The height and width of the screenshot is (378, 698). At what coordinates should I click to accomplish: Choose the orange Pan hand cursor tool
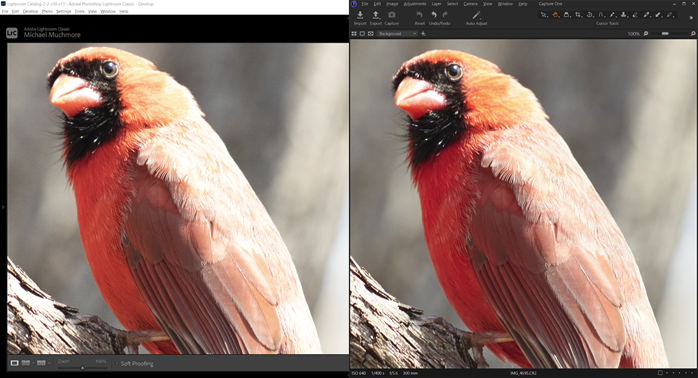(x=555, y=15)
